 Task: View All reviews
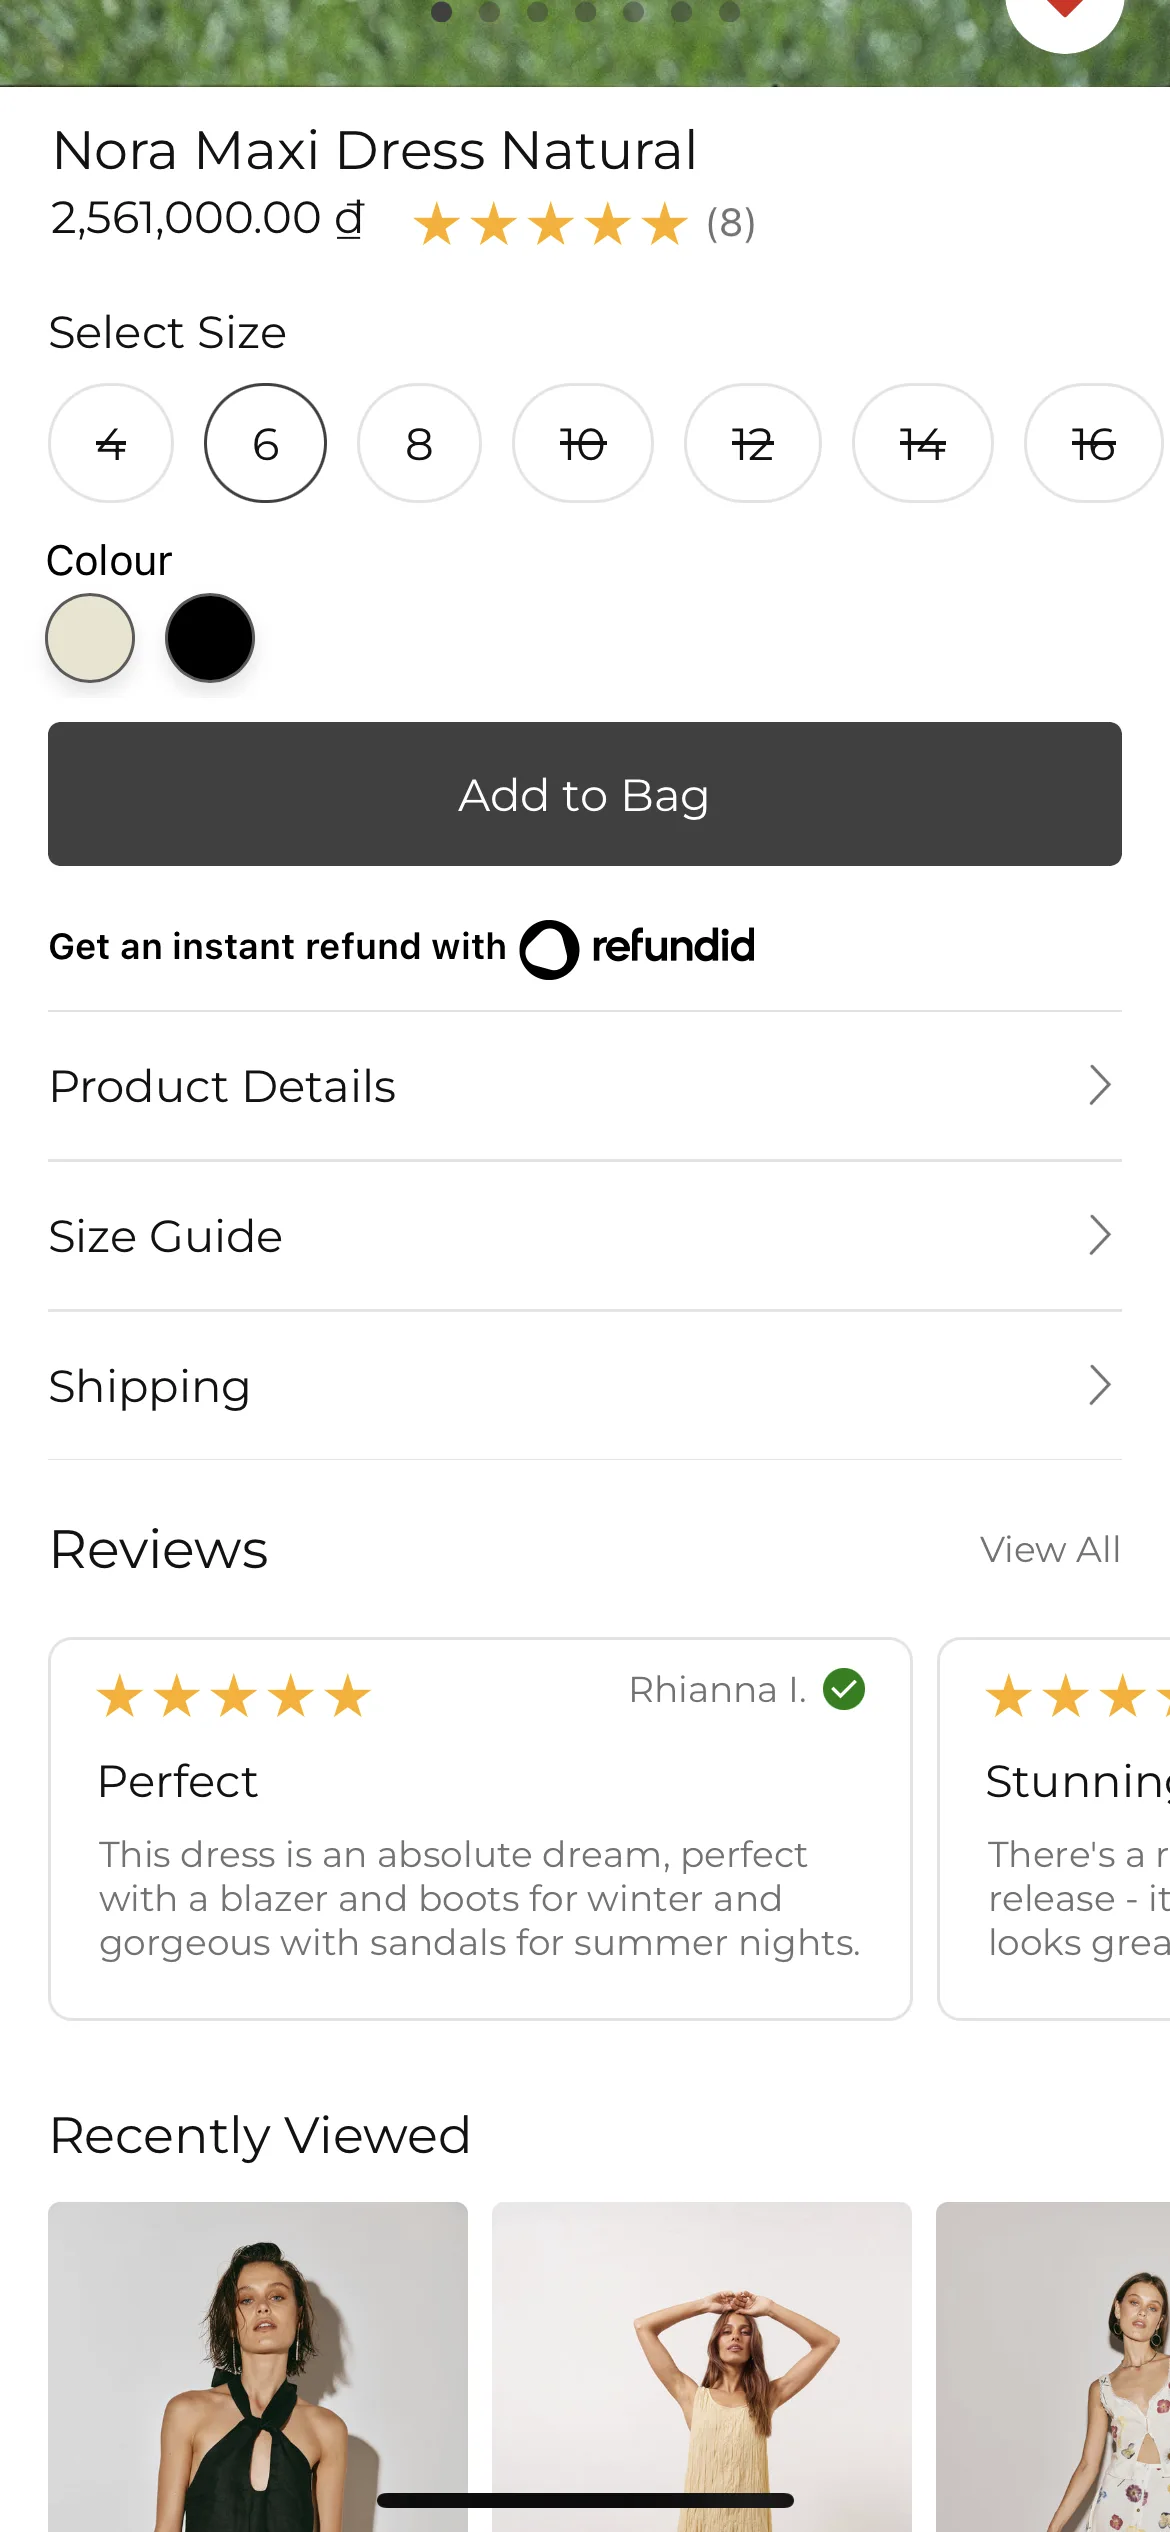(x=1050, y=1550)
